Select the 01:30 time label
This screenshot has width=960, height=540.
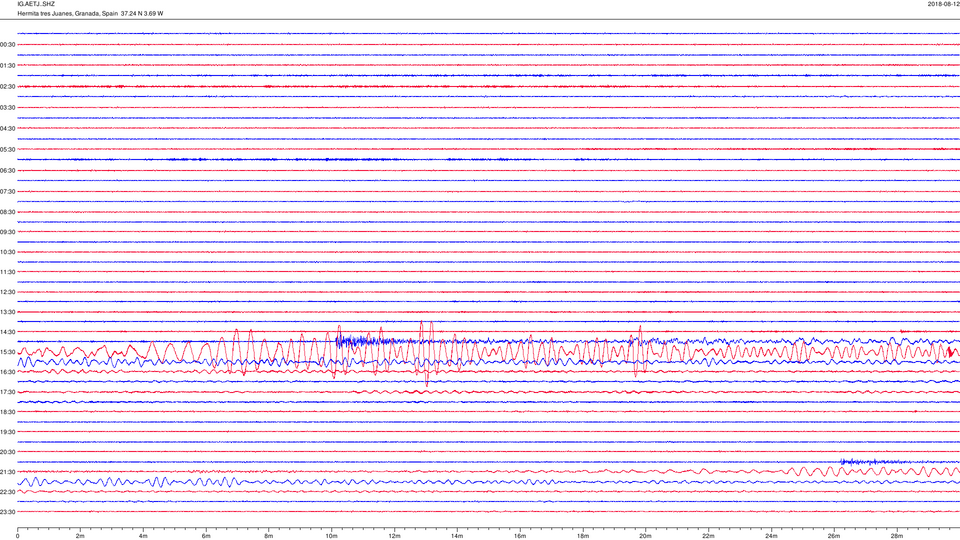(7, 66)
